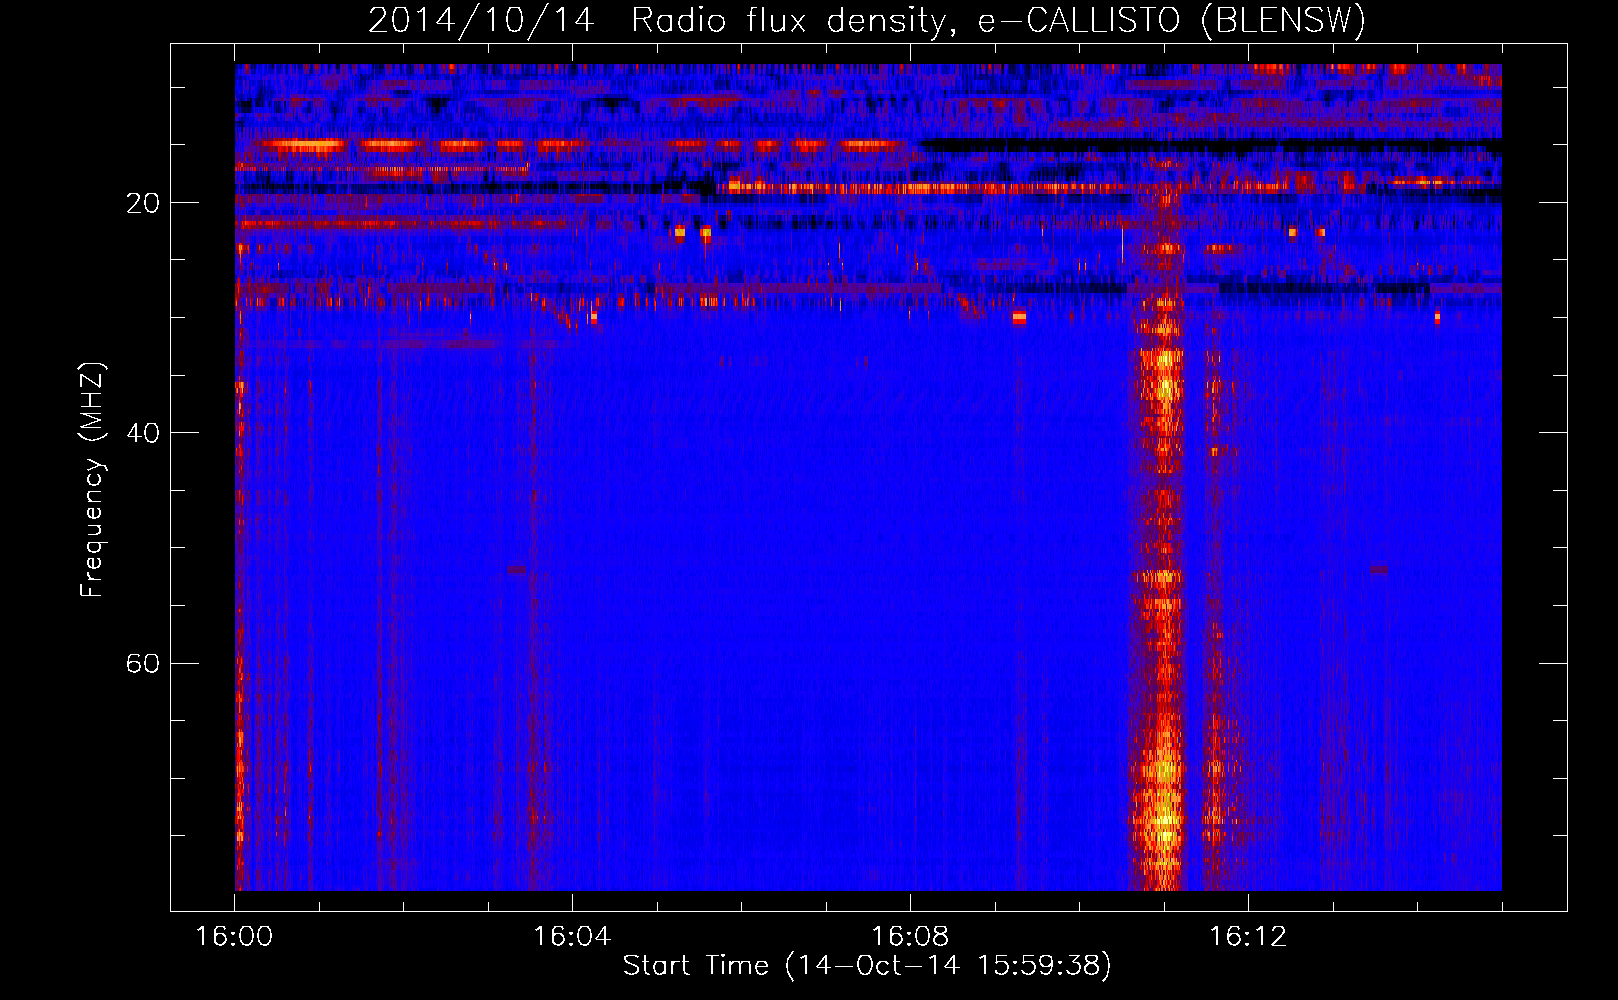Screen dimensions: 1618x1000
Task: Click the 'Frequency (MHZ)' axis label
Action: pyautogui.click(x=91, y=480)
